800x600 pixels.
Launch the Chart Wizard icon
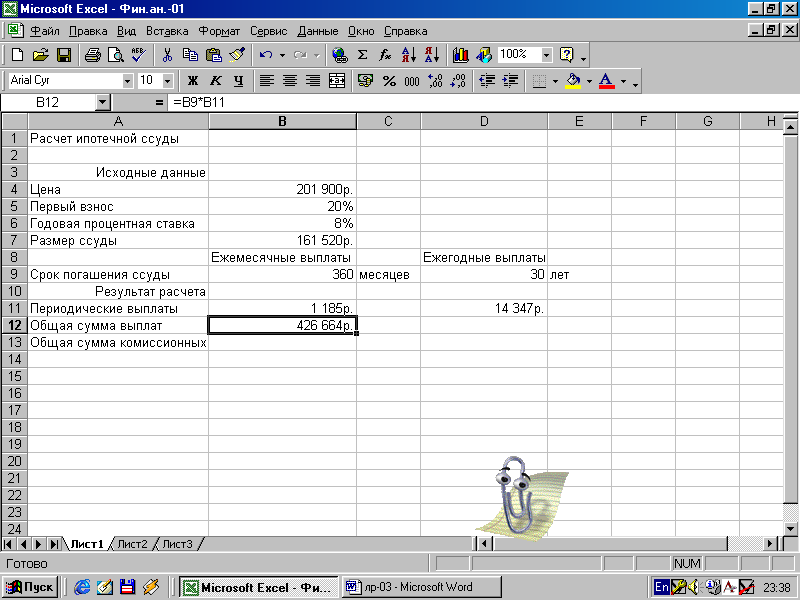tap(461, 55)
